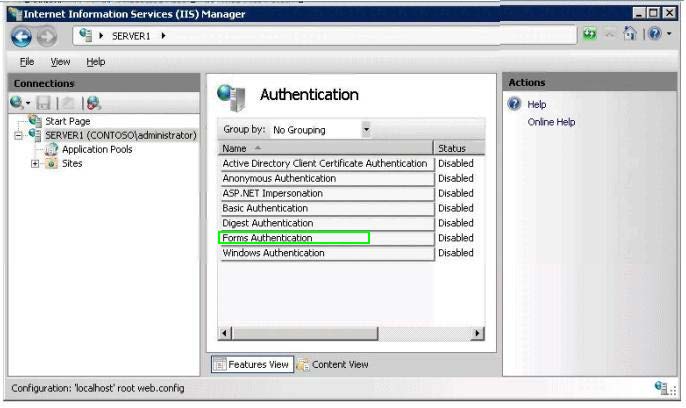Switch to the Features View tab
686x408 pixels.
click(x=252, y=364)
